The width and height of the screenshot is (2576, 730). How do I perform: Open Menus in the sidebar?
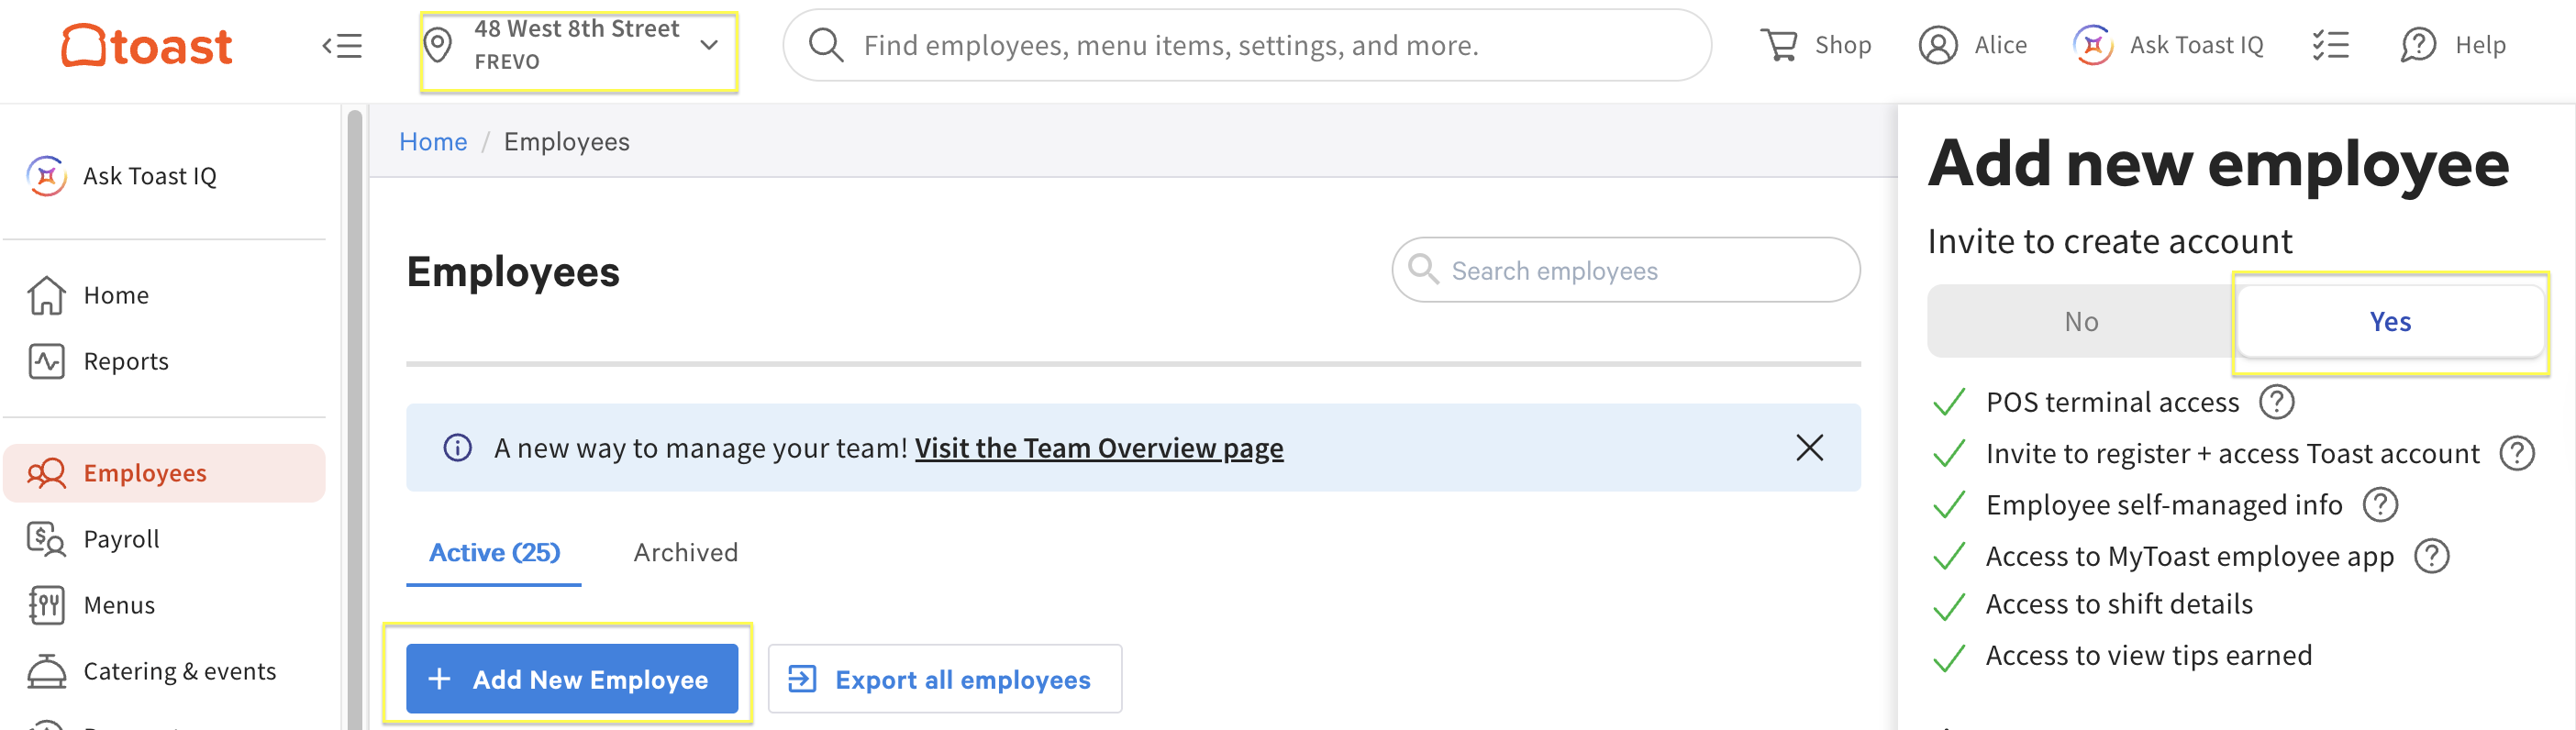[164, 605]
